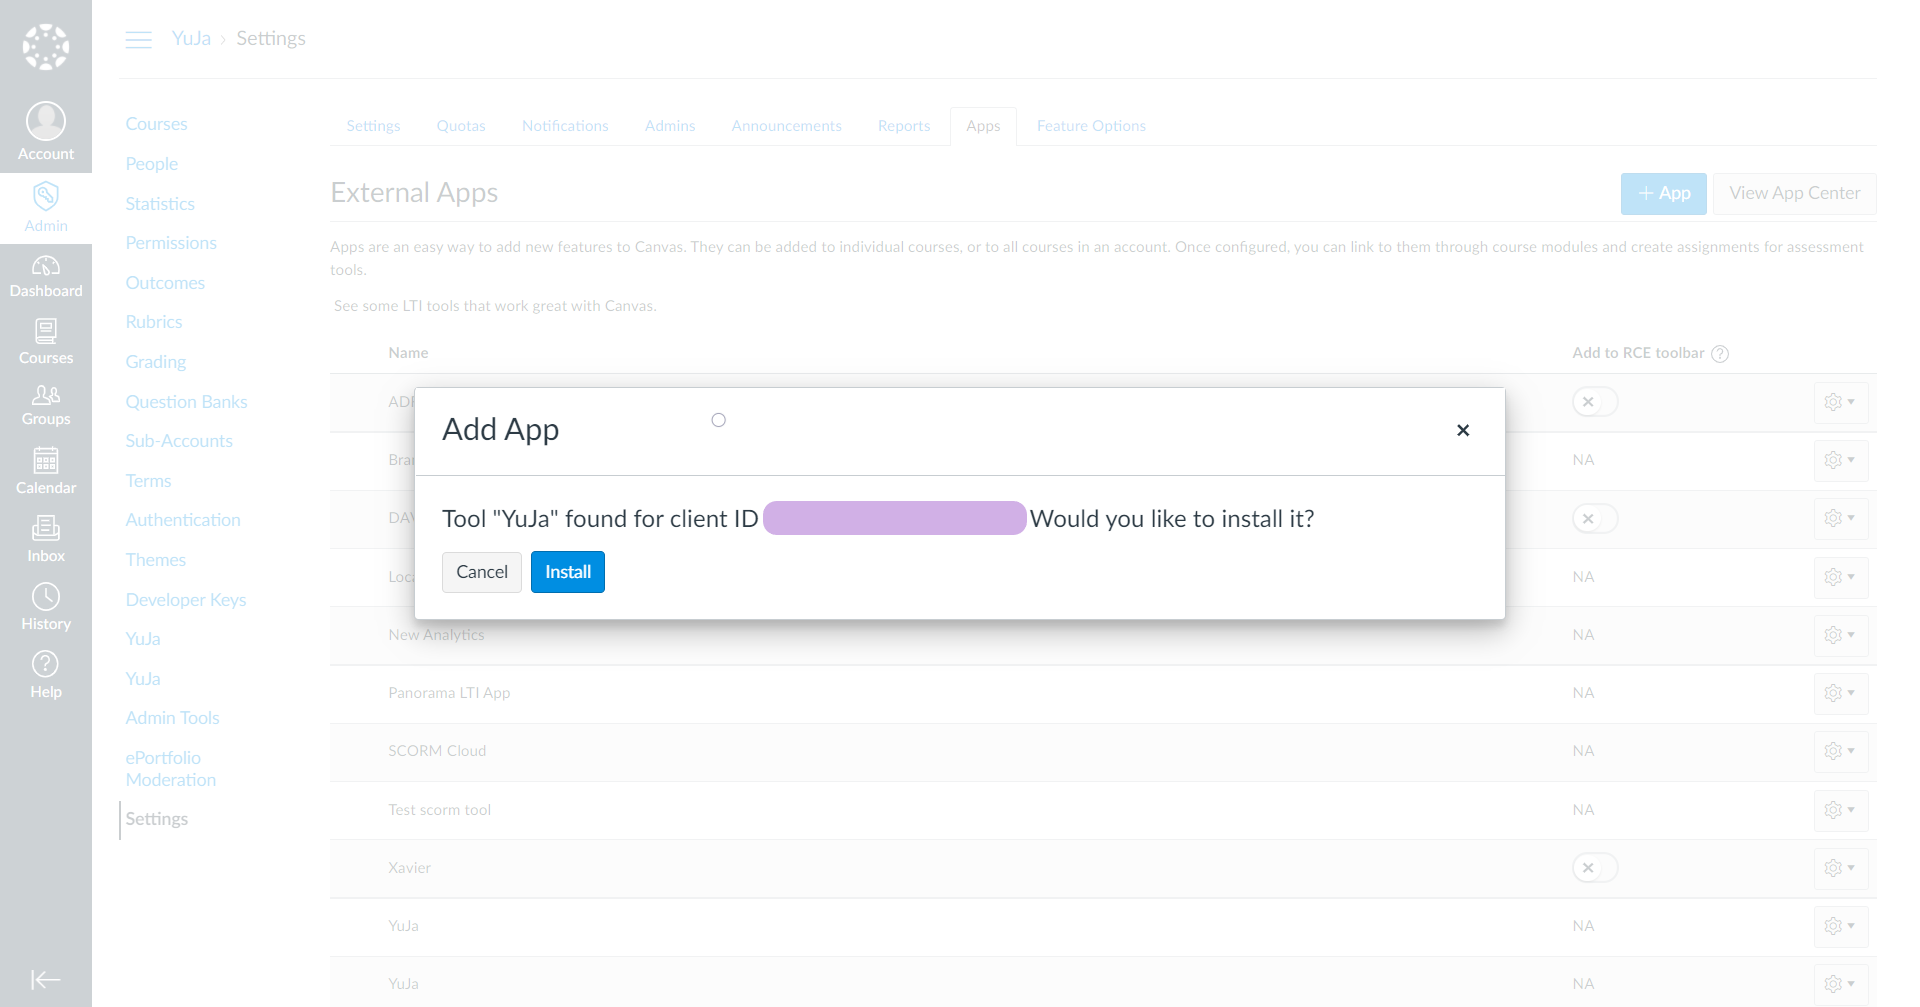The width and height of the screenshot is (1920, 1007).
Task: Open the Calendar icon in sidebar
Action: [46, 461]
